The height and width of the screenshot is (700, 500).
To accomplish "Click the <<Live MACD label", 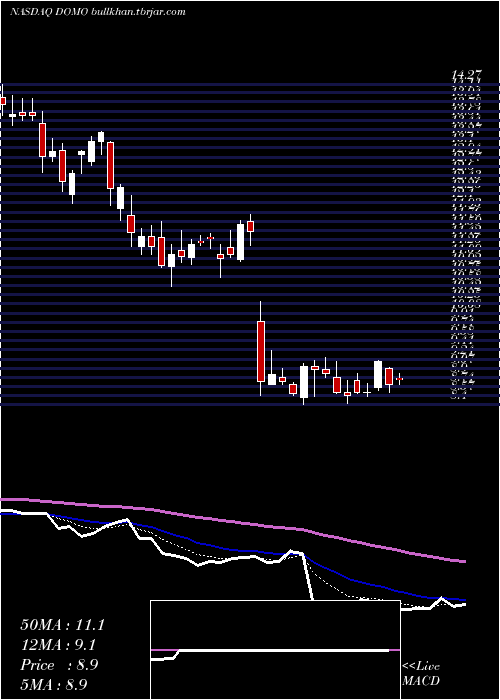I will tap(421, 674).
